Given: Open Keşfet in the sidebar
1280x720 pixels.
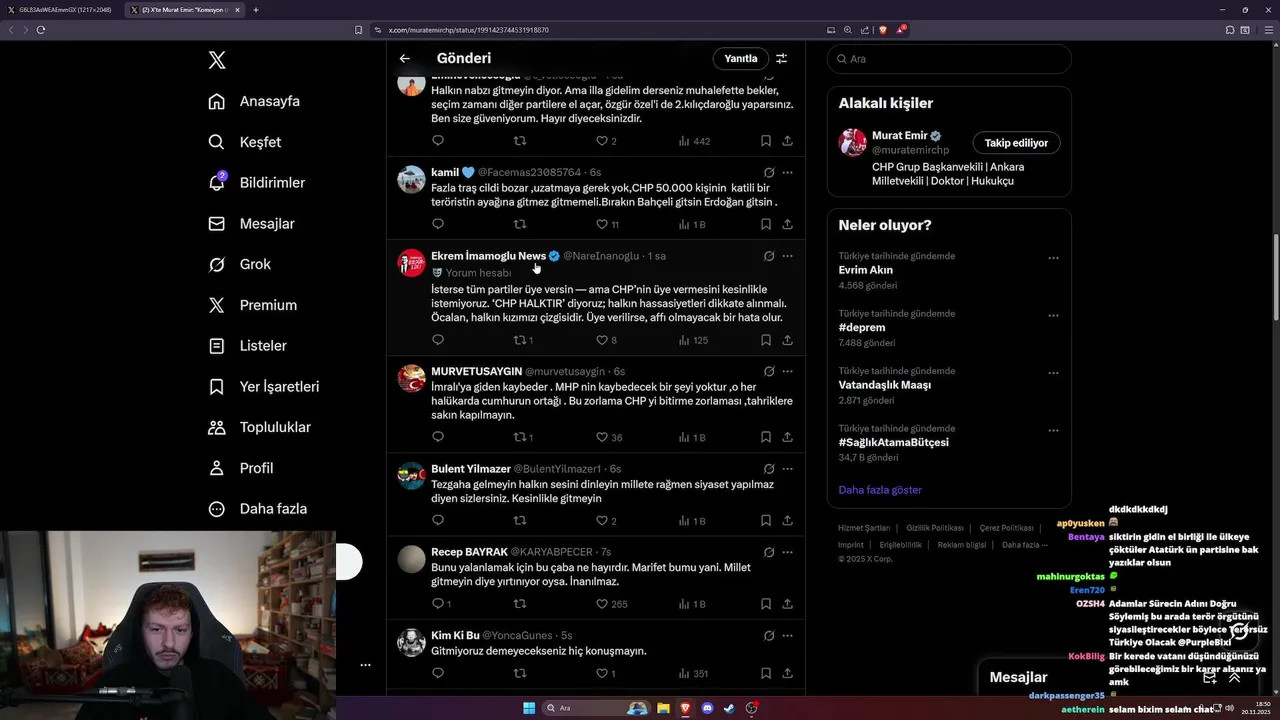Looking at the screenshot, I should [x=244, y=142].
